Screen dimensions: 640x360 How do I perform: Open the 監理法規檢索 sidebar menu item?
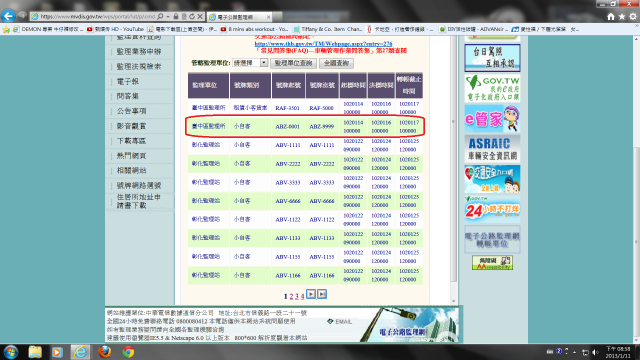click(139, 66)
